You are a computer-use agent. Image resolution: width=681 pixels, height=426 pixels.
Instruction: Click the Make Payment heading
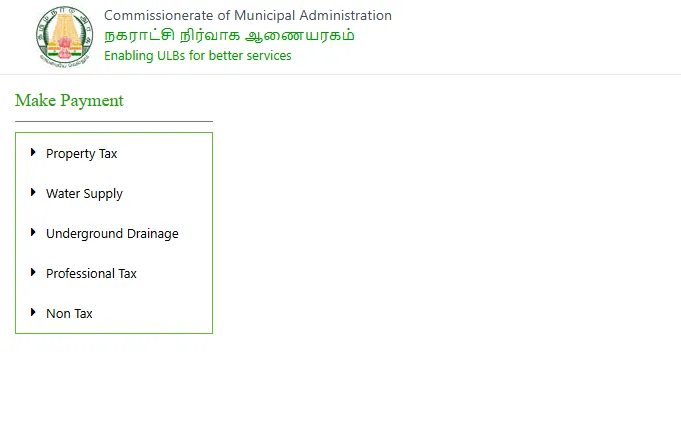tap(69, 101)
